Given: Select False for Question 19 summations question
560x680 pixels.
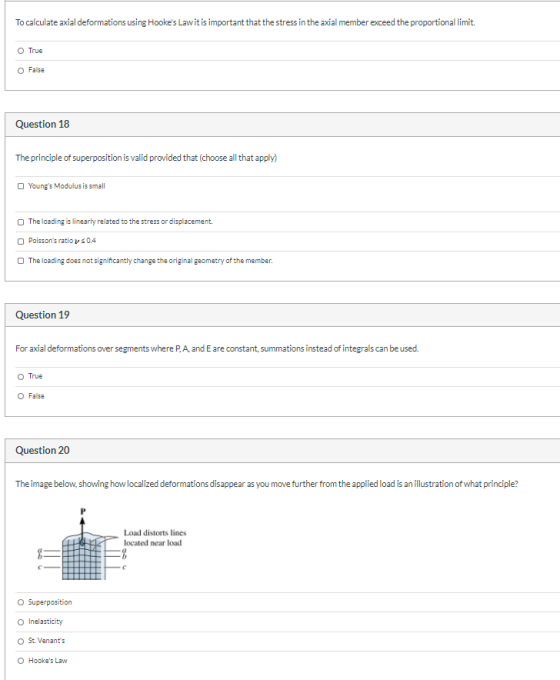Looking at the screenshot, I should (20, 396).
